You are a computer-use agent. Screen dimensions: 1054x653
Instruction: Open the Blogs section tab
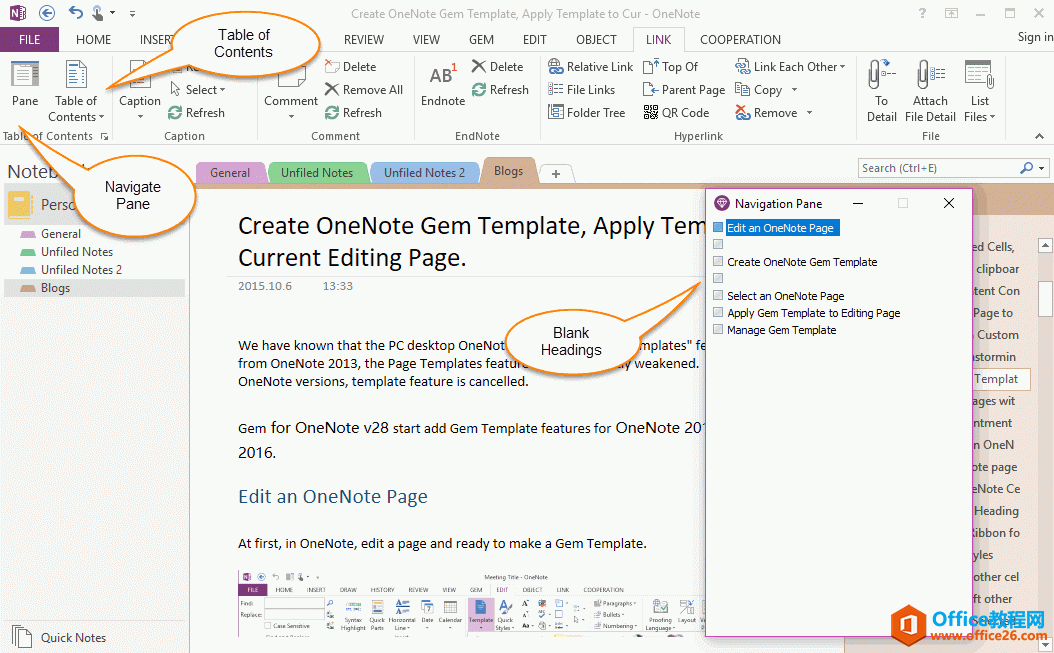[508, 170]
